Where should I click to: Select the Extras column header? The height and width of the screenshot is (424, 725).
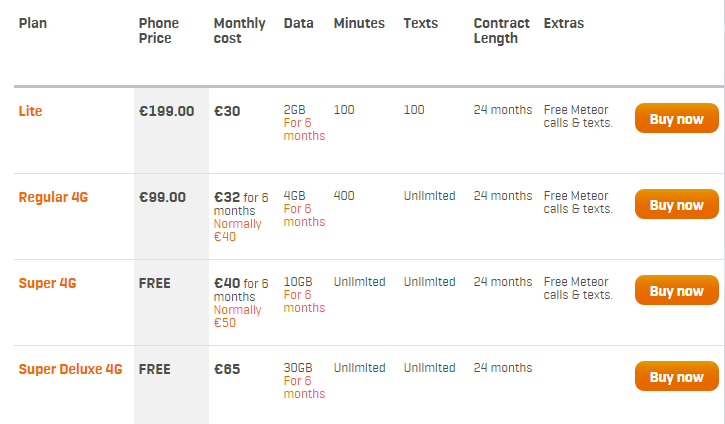(x=564, y=23)
